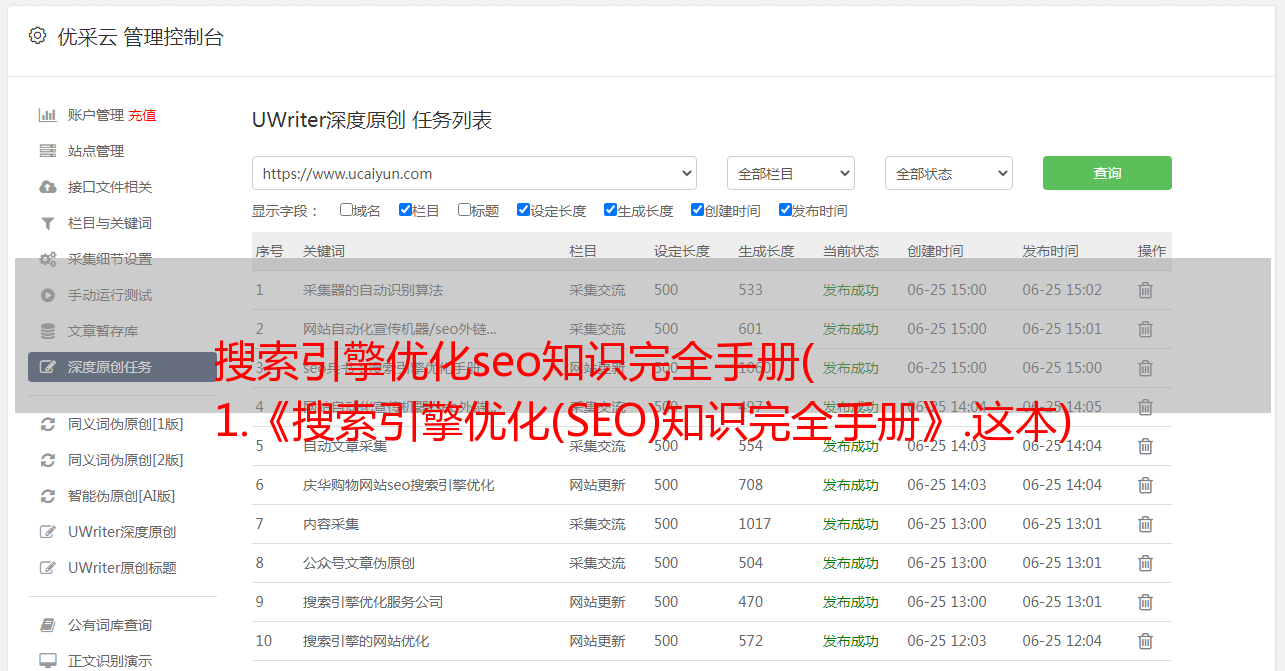Delete task row 2 with trash icon

click(x=1146, y=329)
